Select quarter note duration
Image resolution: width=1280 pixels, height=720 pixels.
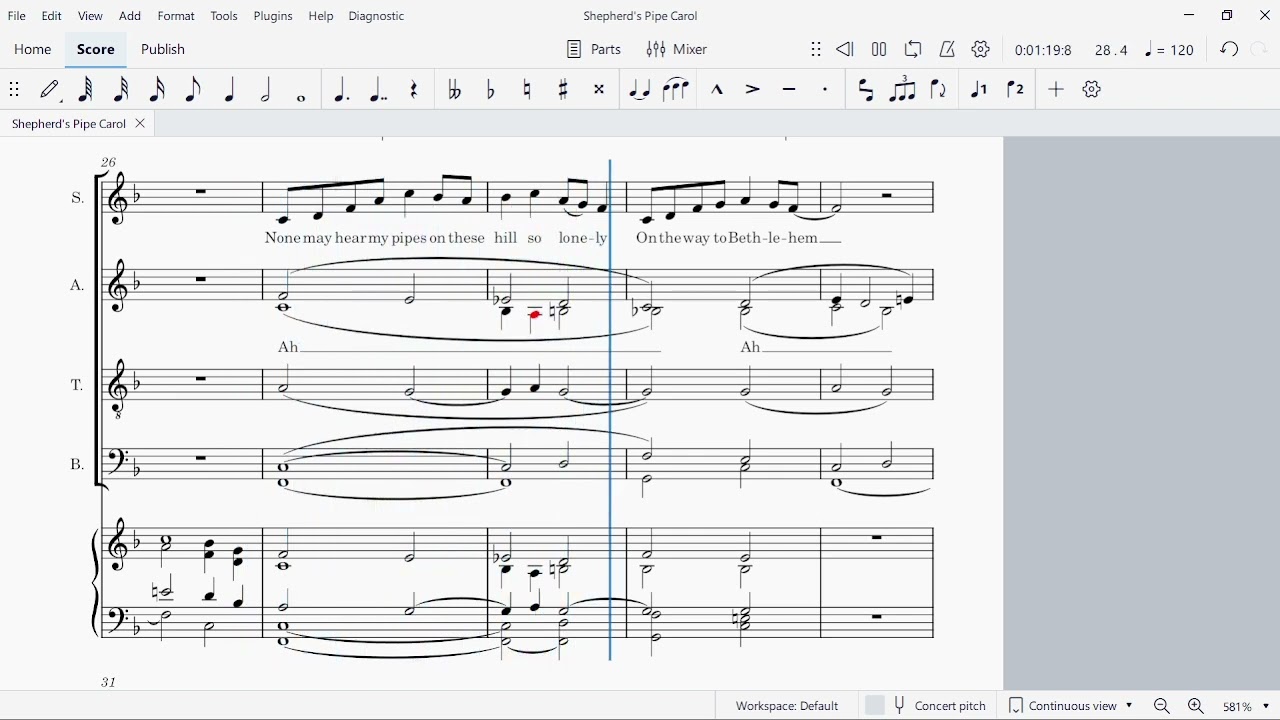(x=229, y=90)
